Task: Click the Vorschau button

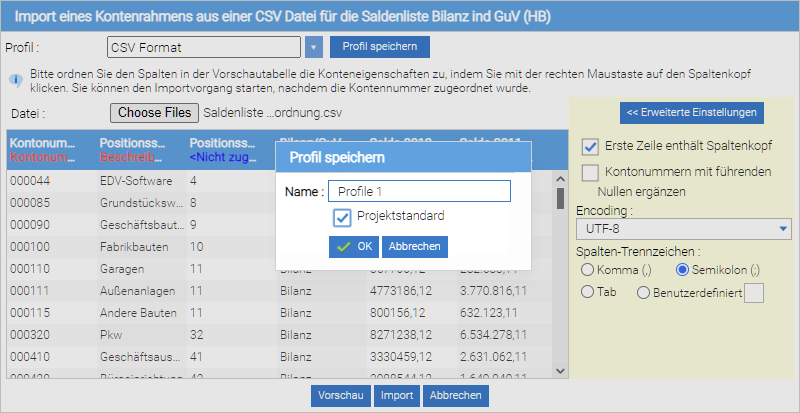Action: (x=341, y=396)
